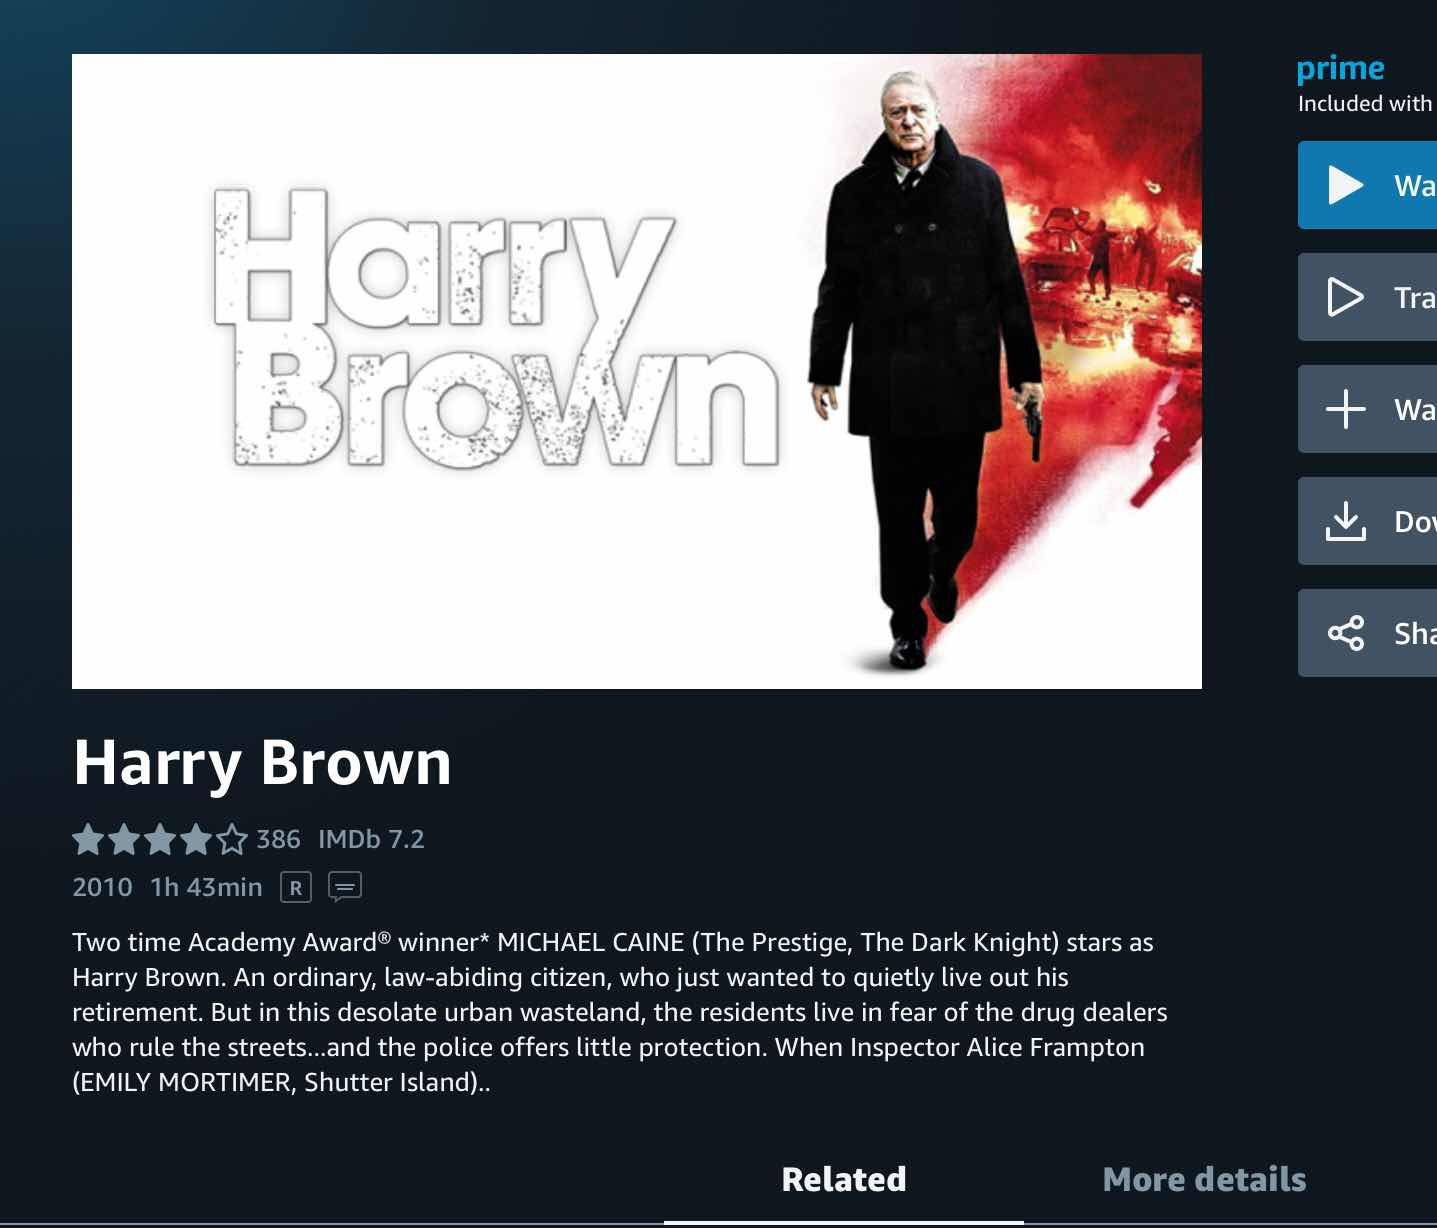Click the 'Included with' text under prime
The image size is (1437, 1228).
(1365, 104)
